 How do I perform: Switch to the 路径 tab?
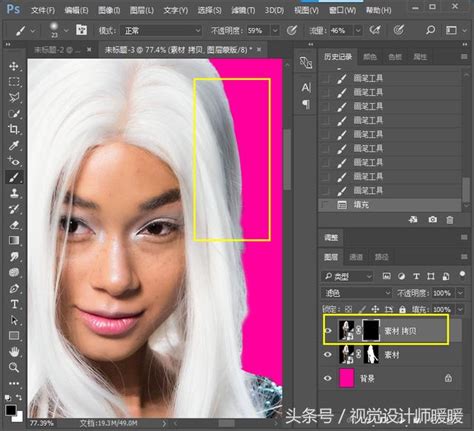point(382,257)
